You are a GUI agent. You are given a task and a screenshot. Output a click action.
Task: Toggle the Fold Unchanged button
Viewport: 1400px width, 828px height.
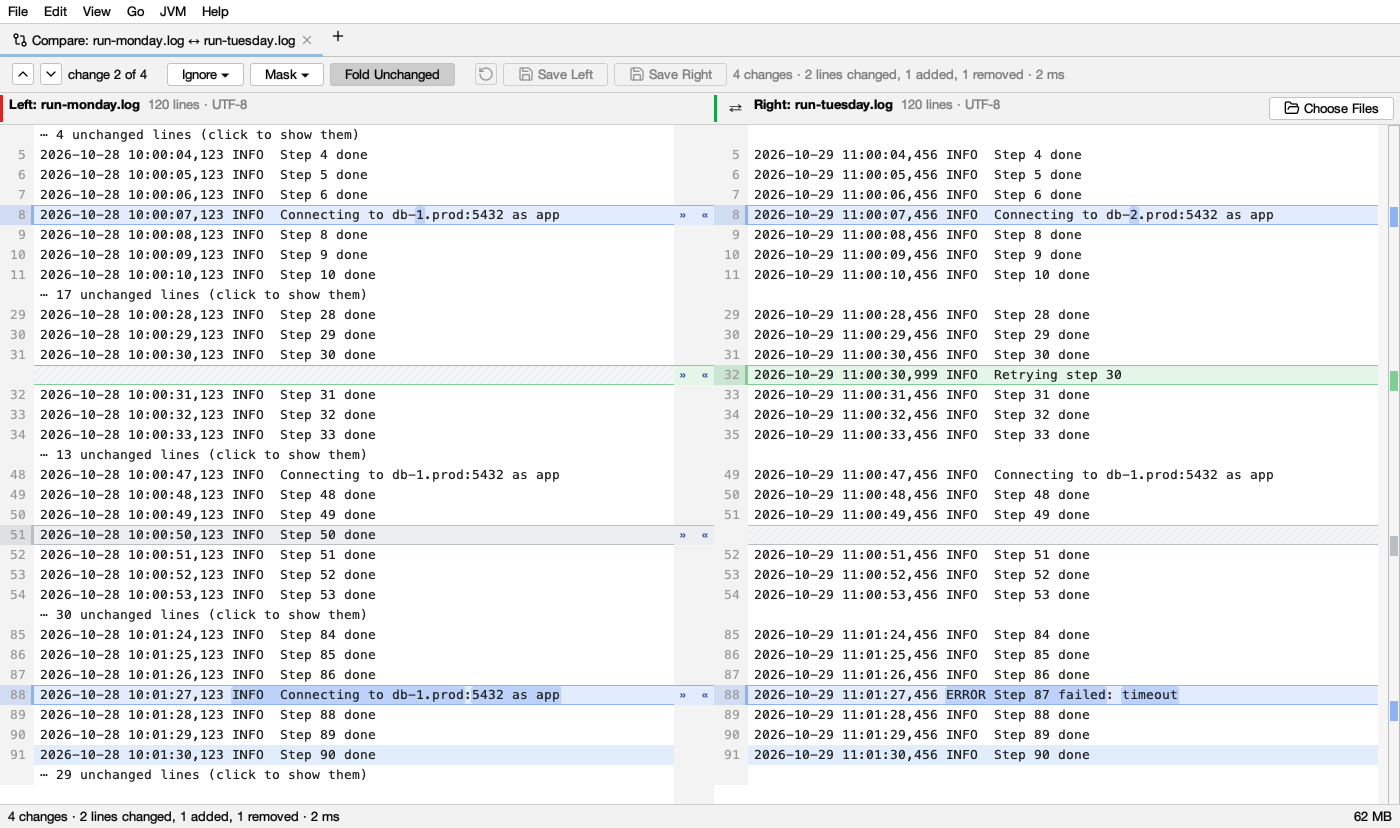click(x=392, y=74)
